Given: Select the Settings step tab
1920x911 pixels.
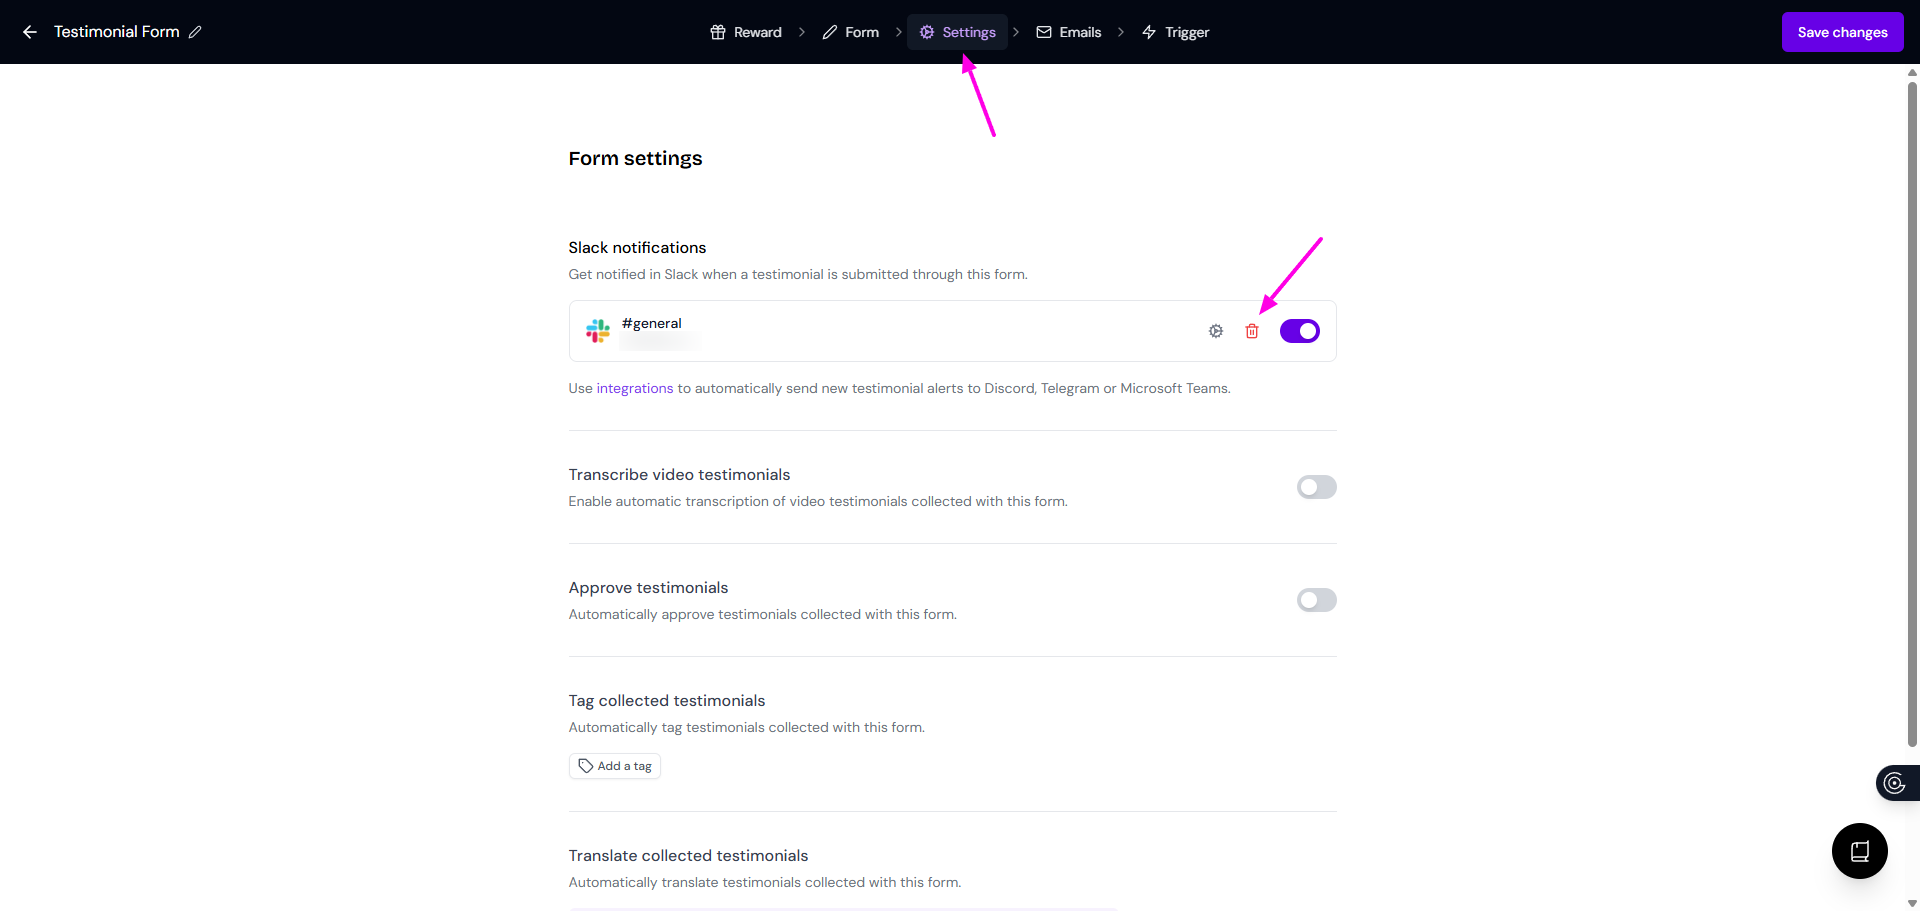Looking at the screenshot, I should pyautogui.click(x=958, y=32).
